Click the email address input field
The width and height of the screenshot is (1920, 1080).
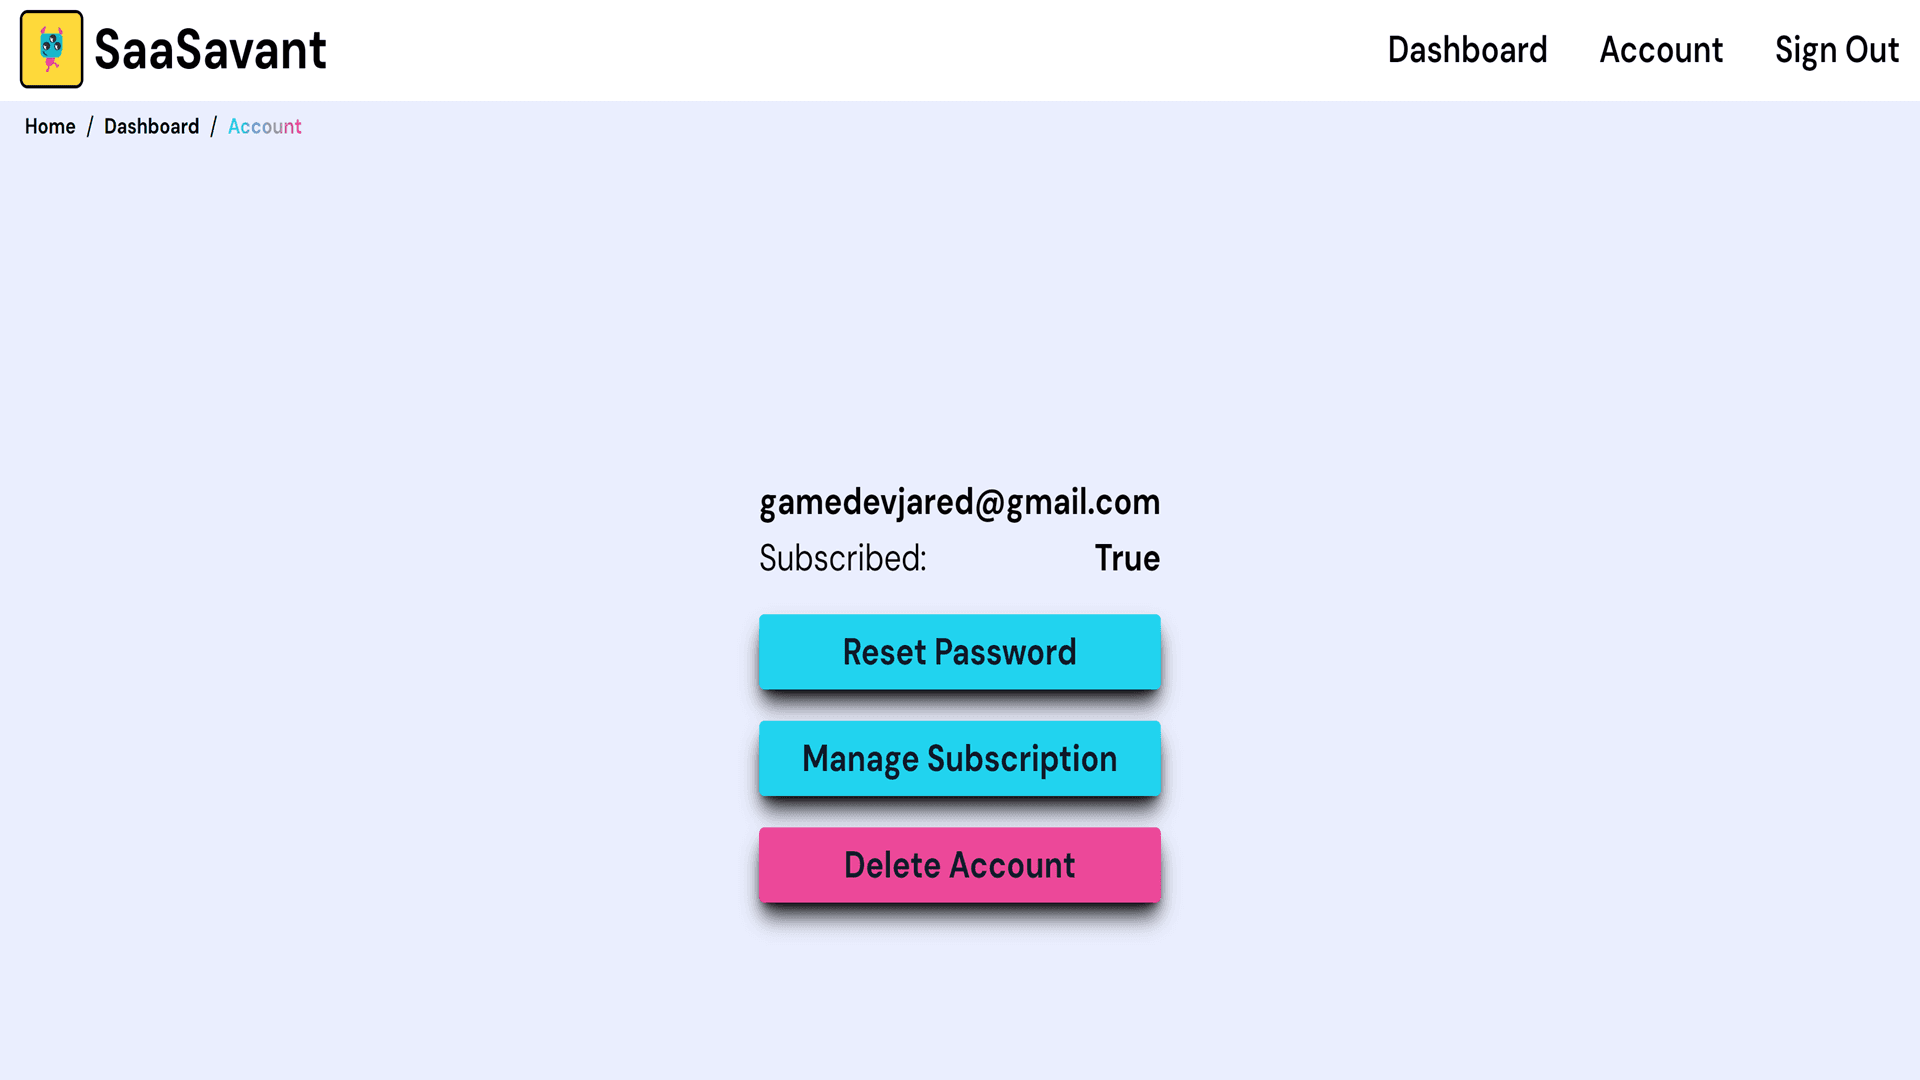pyautogui.click(x=959, y=501)
